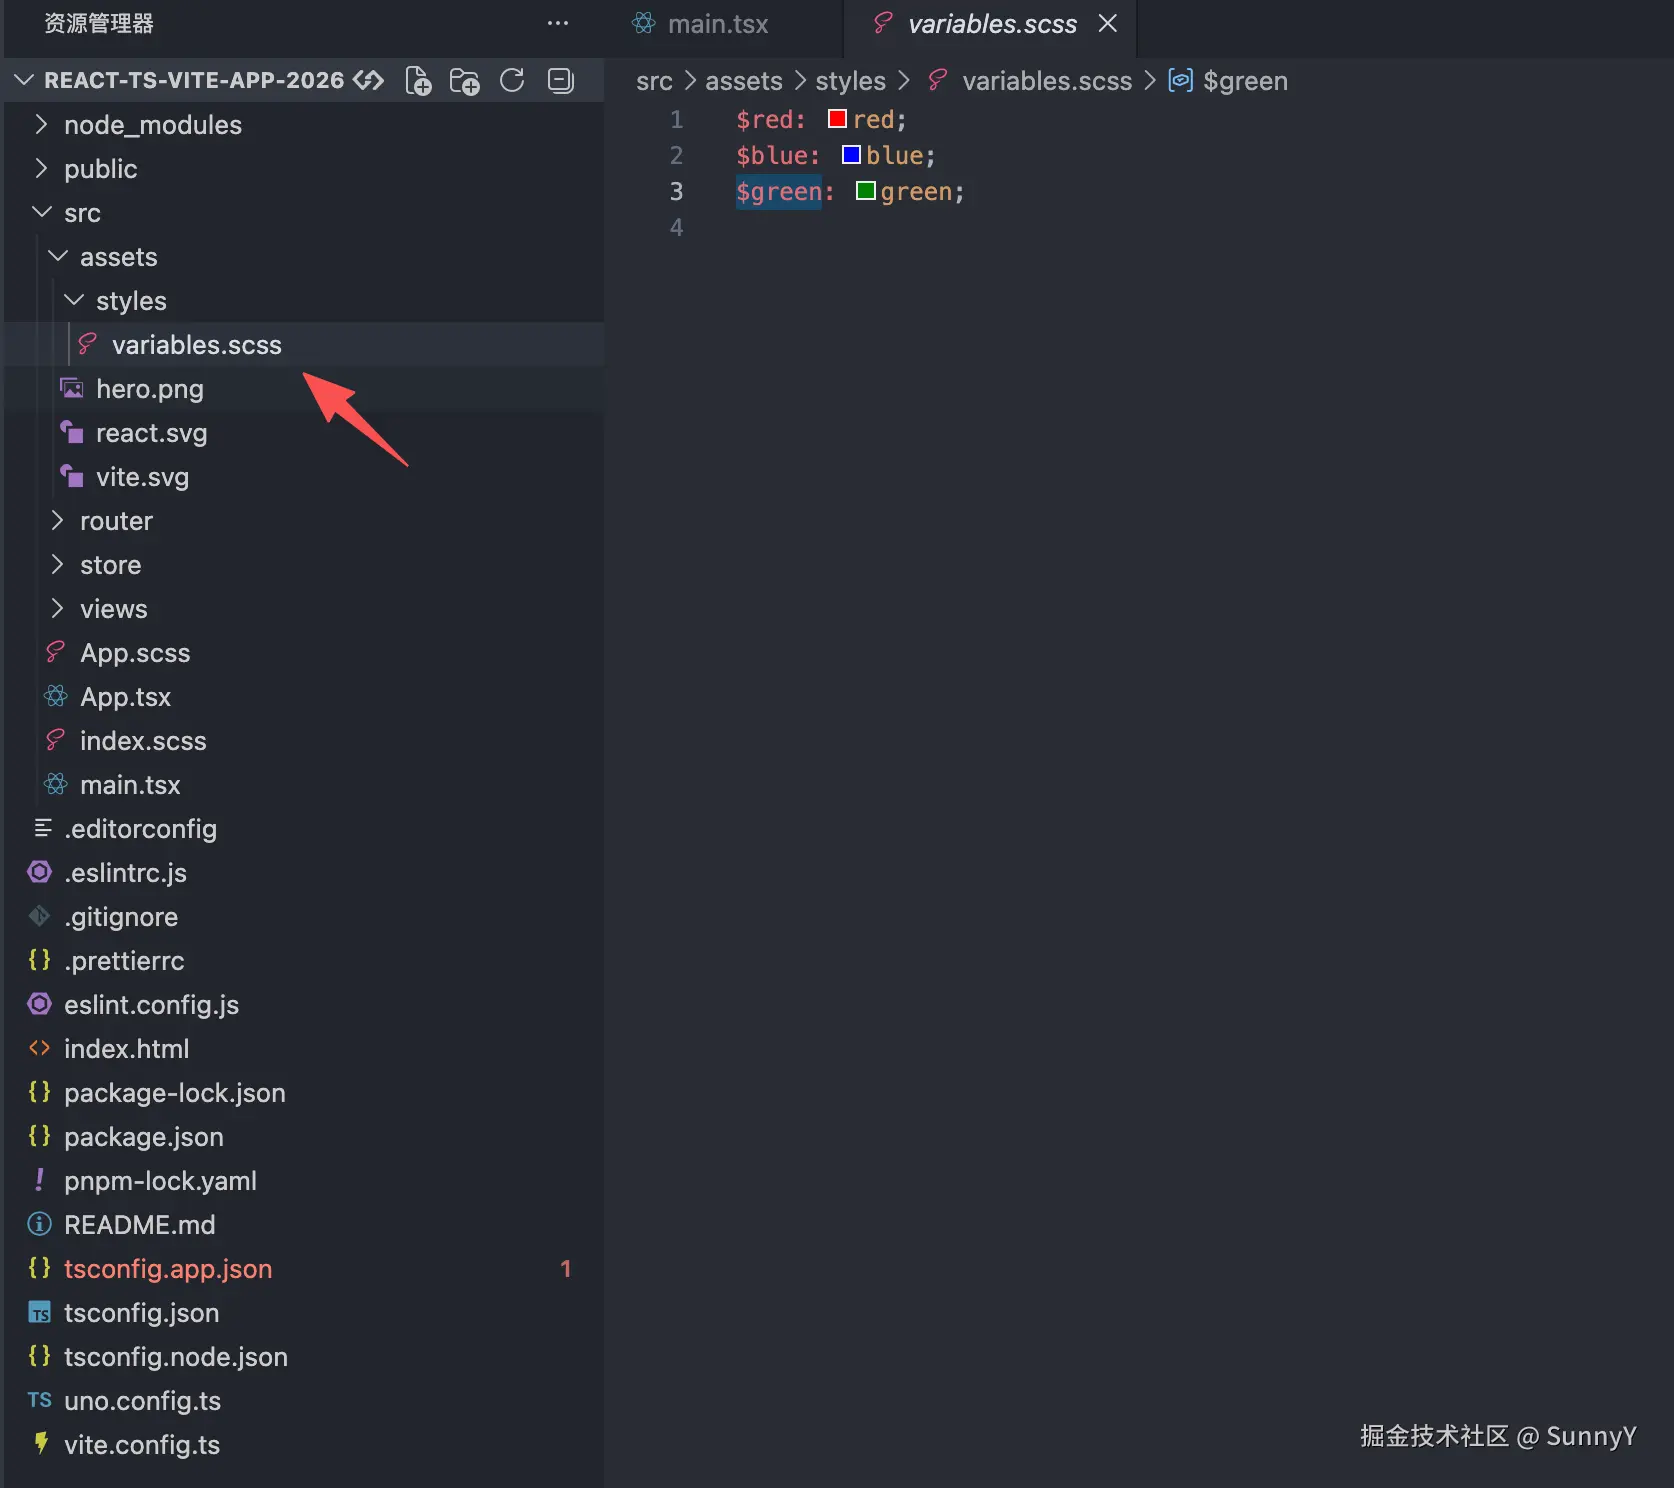The image size is (1674, 1488).
Task: Click line number 1 in the gutter
Action: pos(676,119)
